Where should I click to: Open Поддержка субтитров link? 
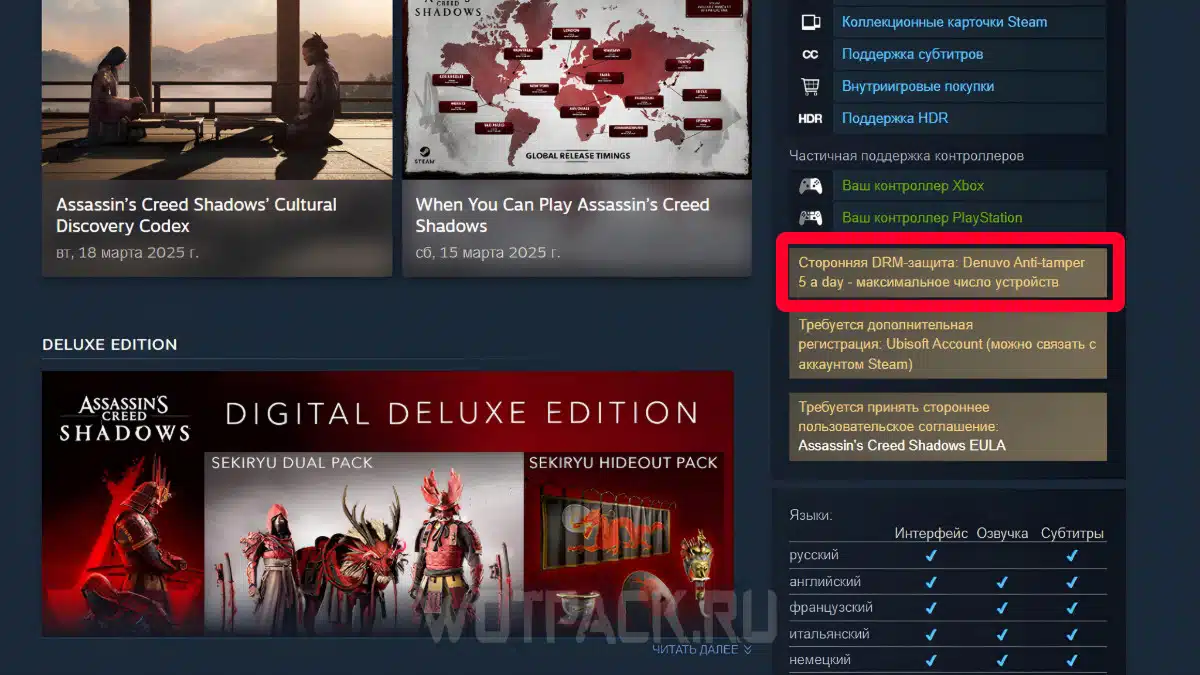(912, 54)
